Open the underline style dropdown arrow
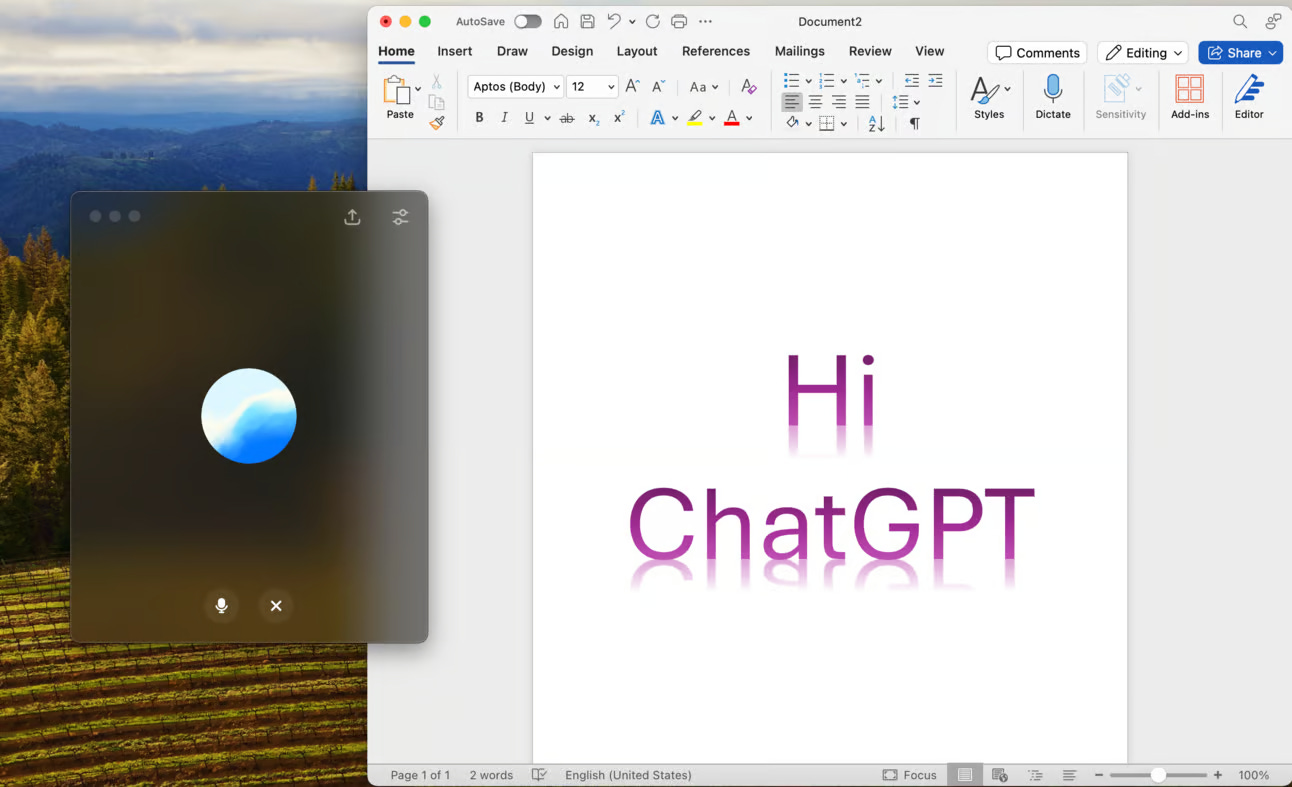The height and width of the screenshot is (787, 1292). click(547, 119)
